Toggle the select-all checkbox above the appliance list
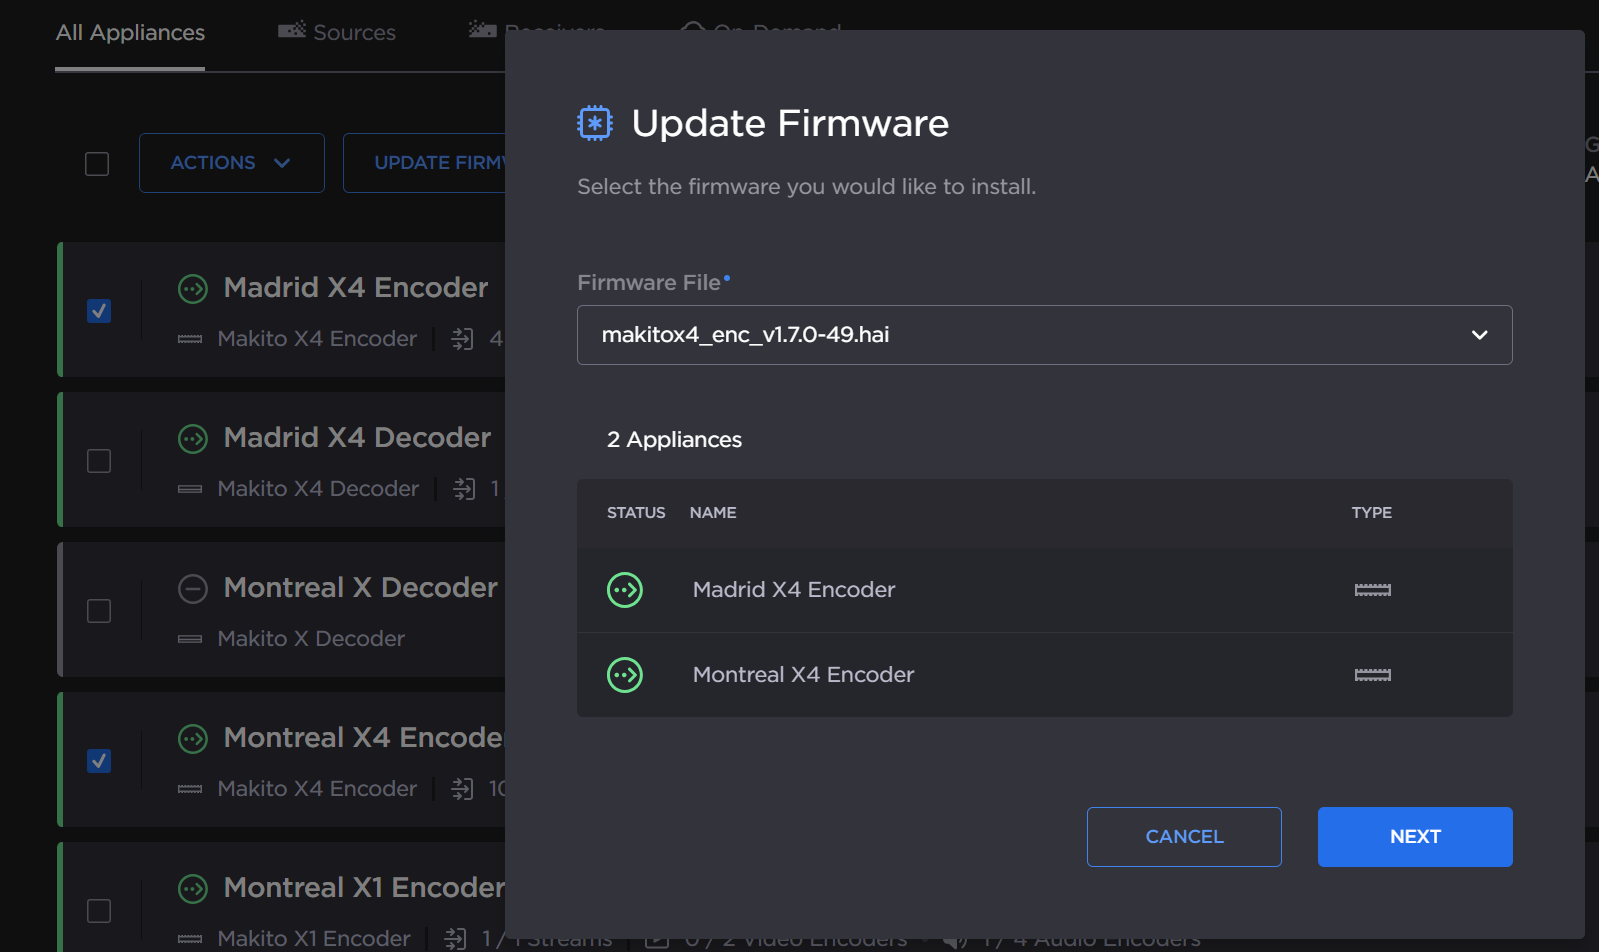 [x=96, y=163]
